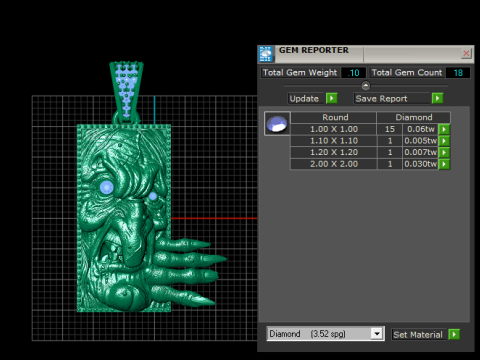This screenshot has width=480, height=360.
Task: Select the round gem shape thumbnail
Action: tap(277, 123)
